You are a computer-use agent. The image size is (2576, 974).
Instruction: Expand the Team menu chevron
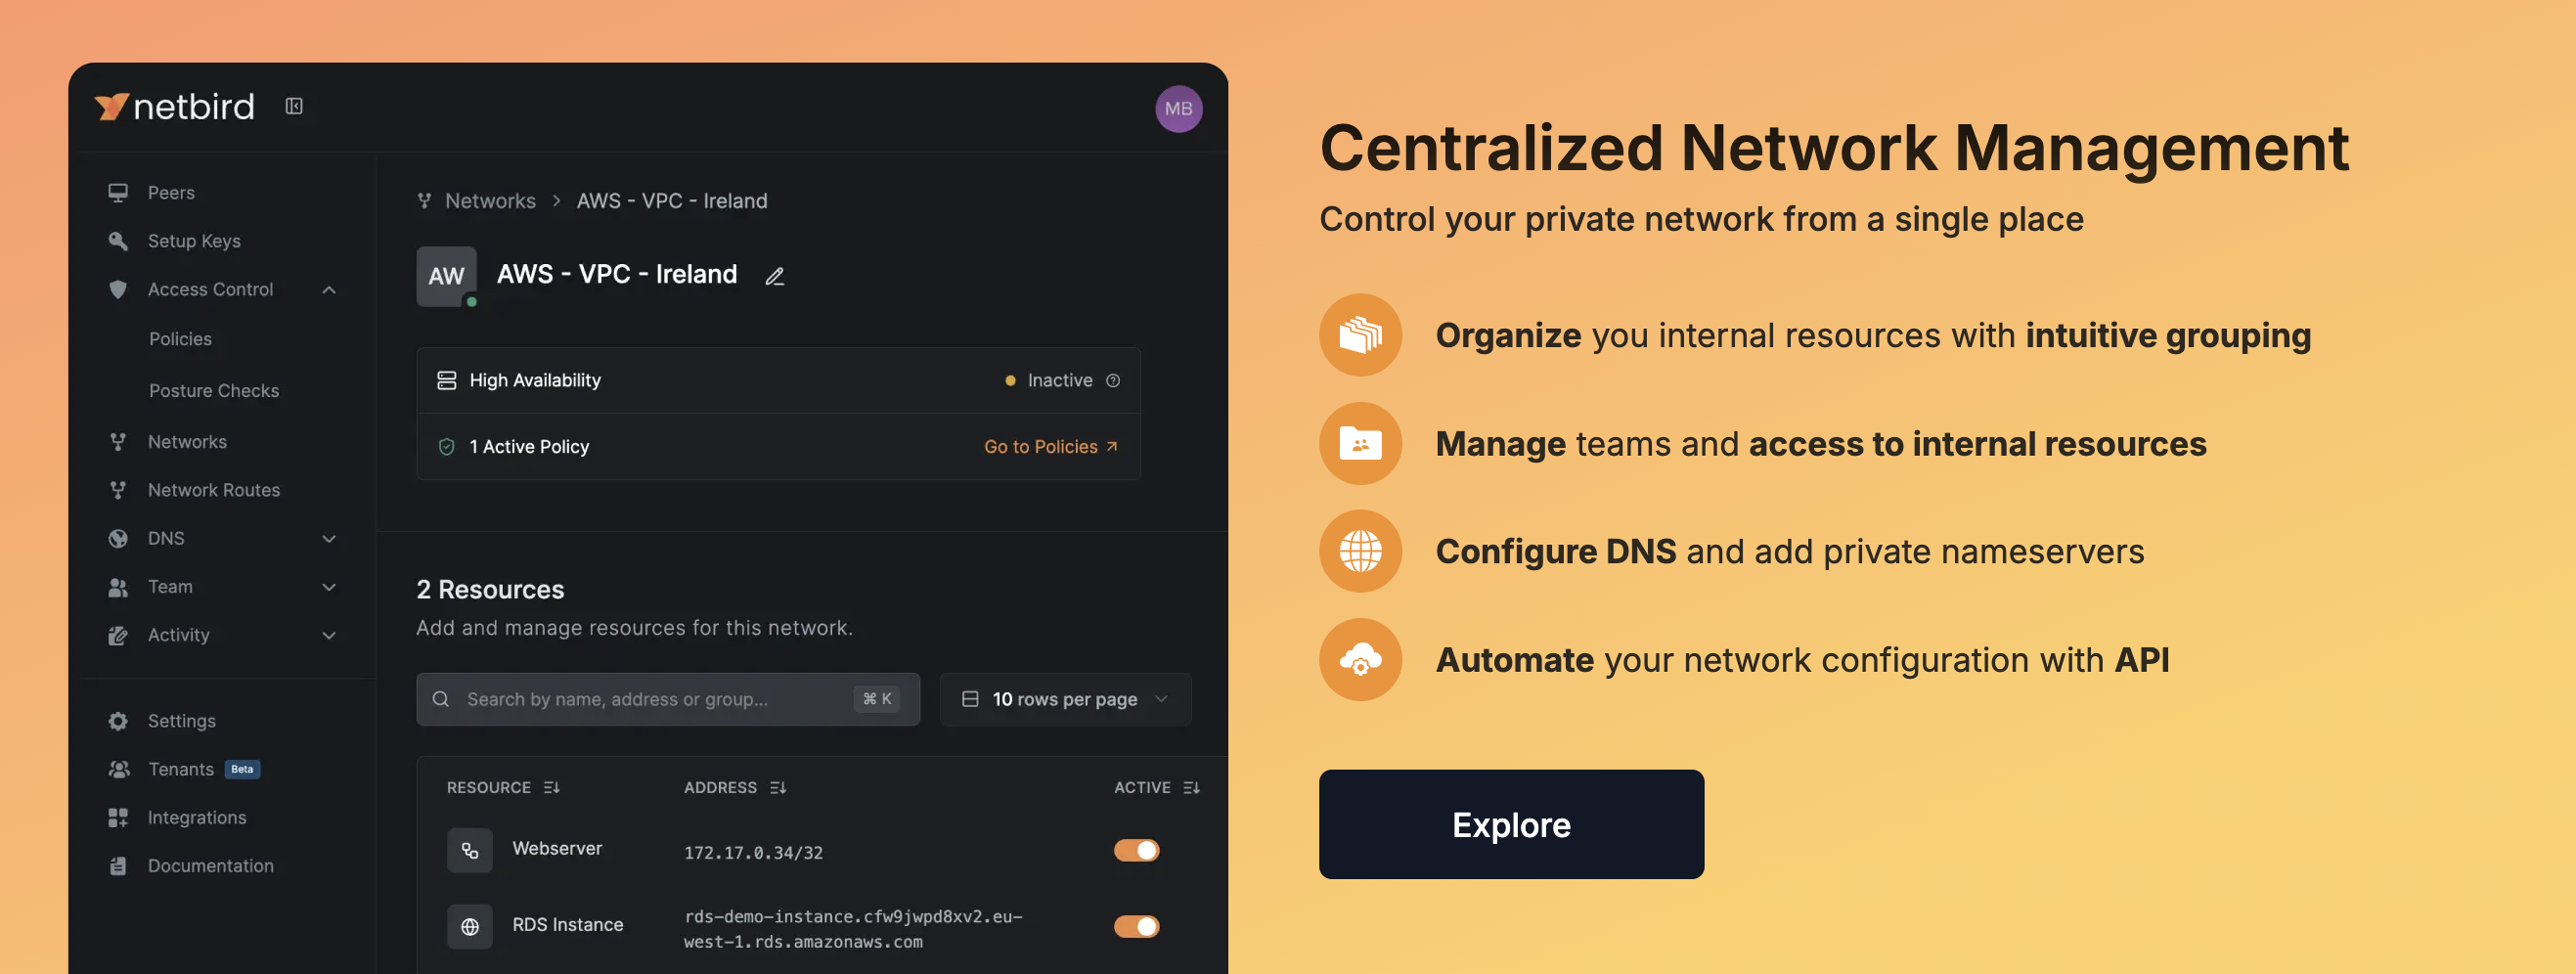pyautogui.click(x=329, y=587)
